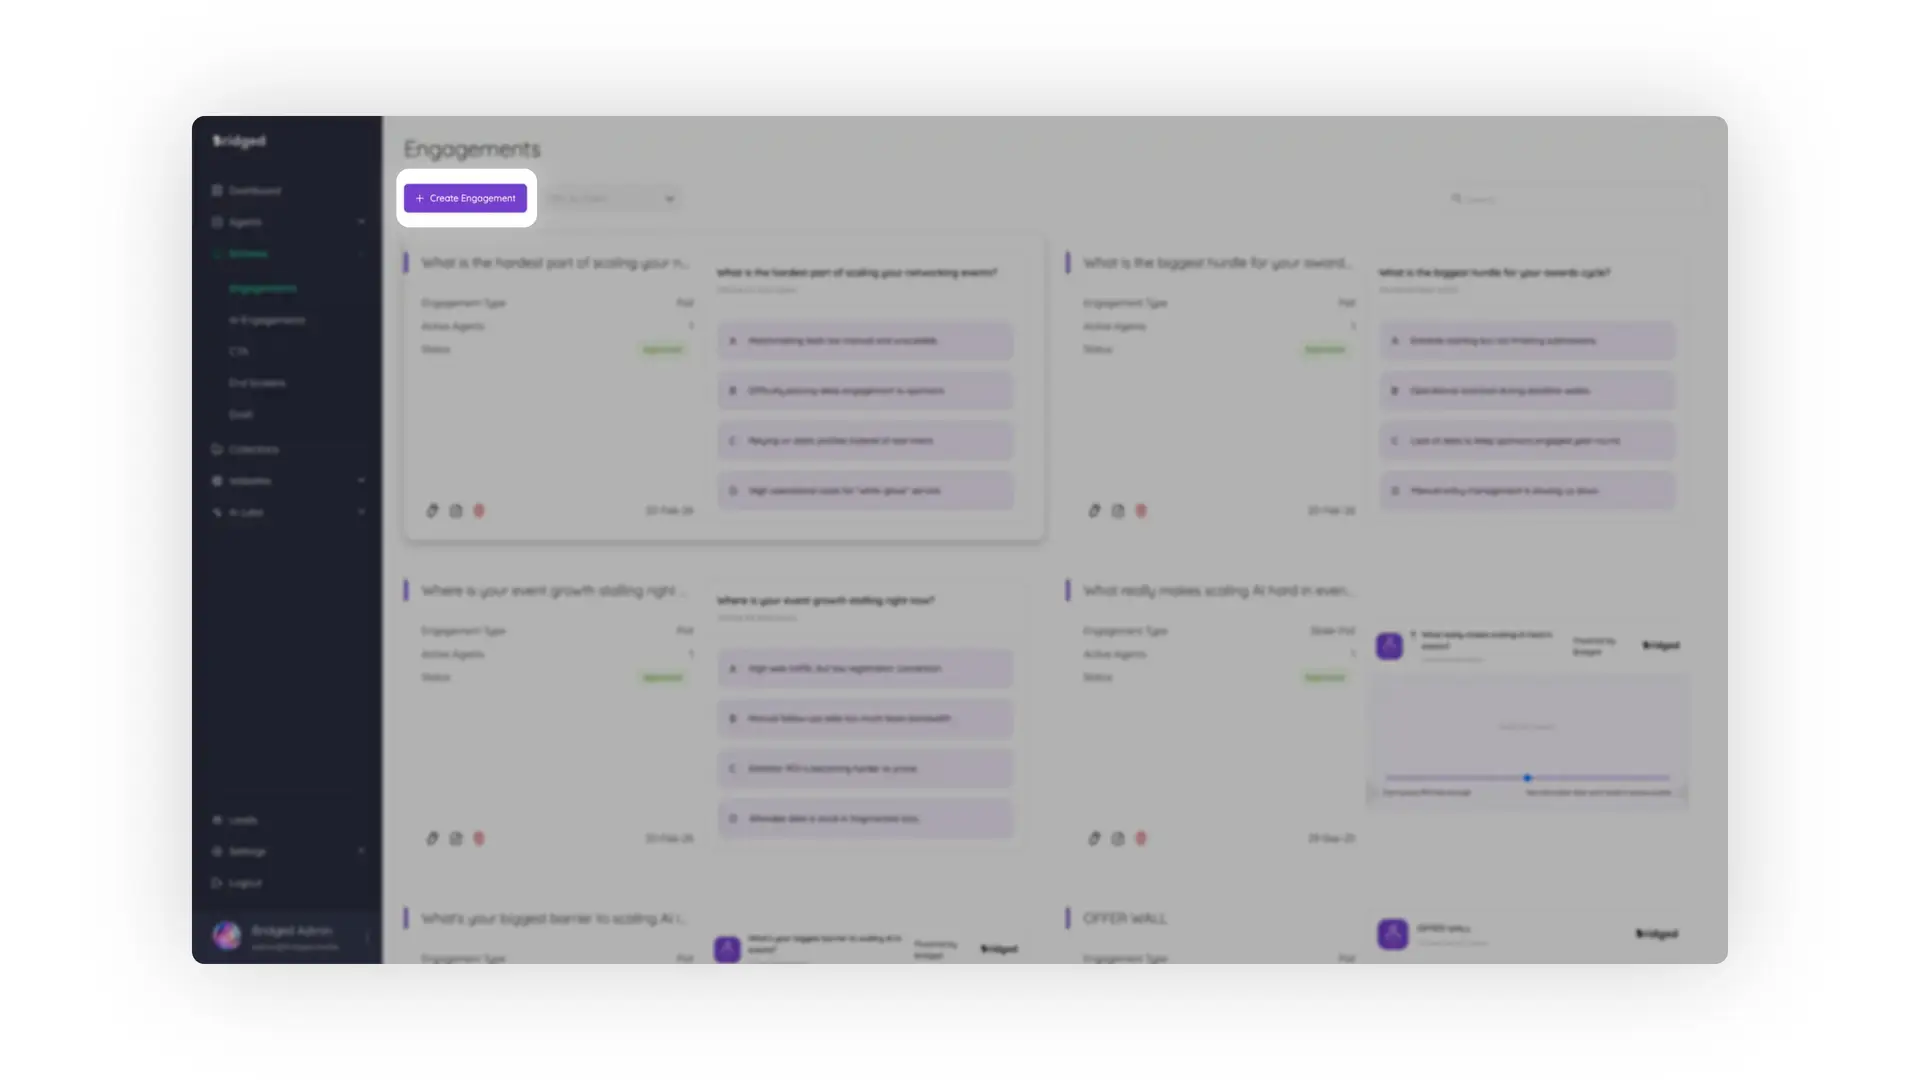Duplicate the 'hardest part of scaling' engagement using the copy icon
Viewport: 1920px width, 1080px height.
(x=456, y=510)
